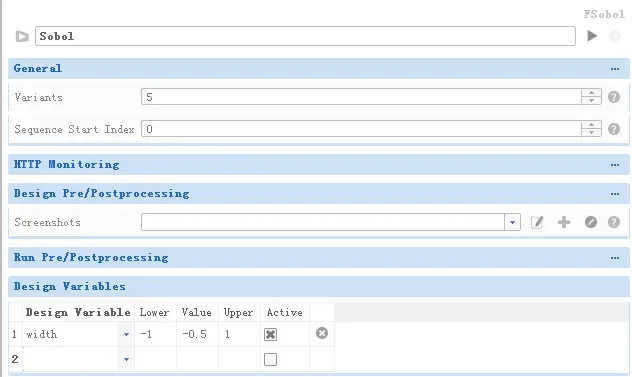Select the width design variable cell
The image size is (632, 377).
[71, 334]
